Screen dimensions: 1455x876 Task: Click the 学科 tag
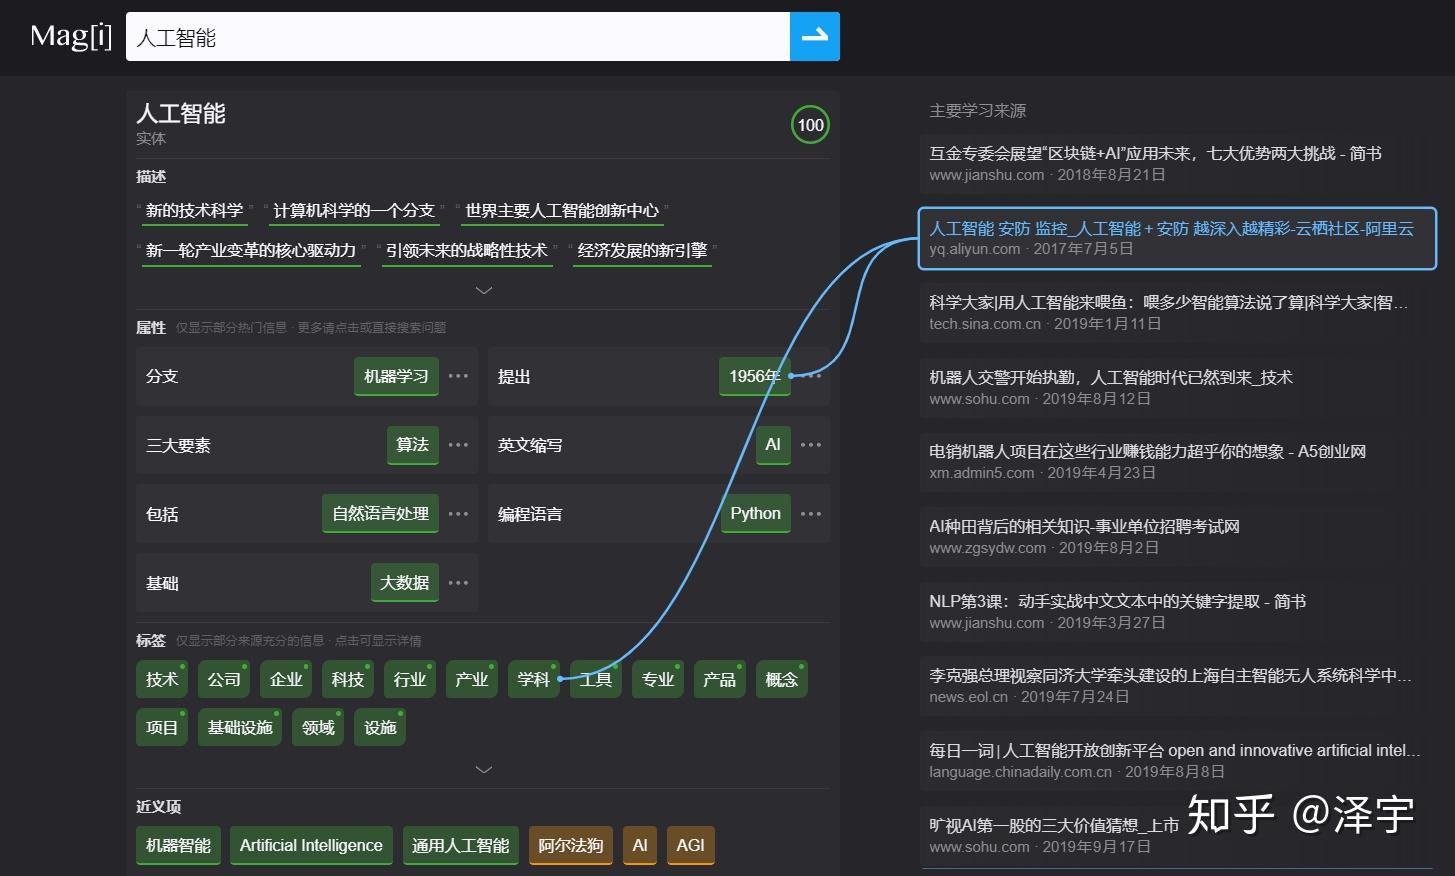click(534, 680)
